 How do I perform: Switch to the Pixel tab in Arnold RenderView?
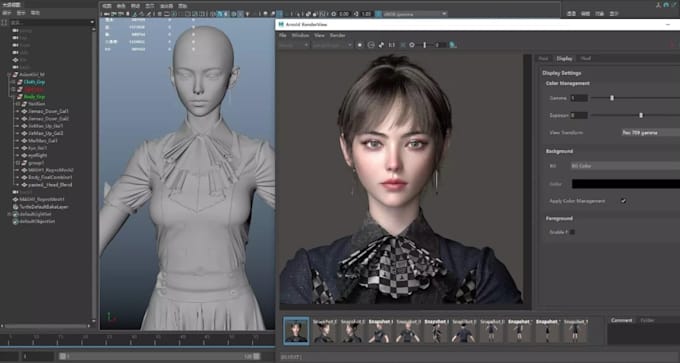click(585, 59)
